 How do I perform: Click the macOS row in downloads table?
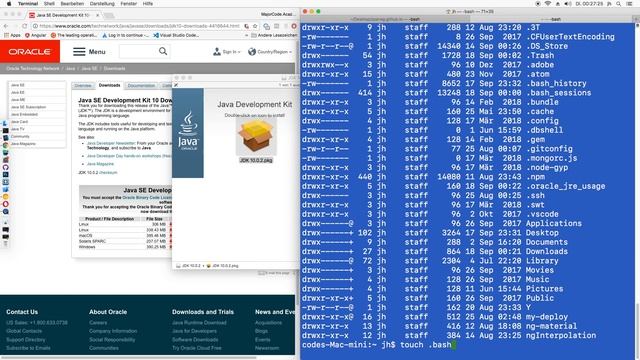124,236
